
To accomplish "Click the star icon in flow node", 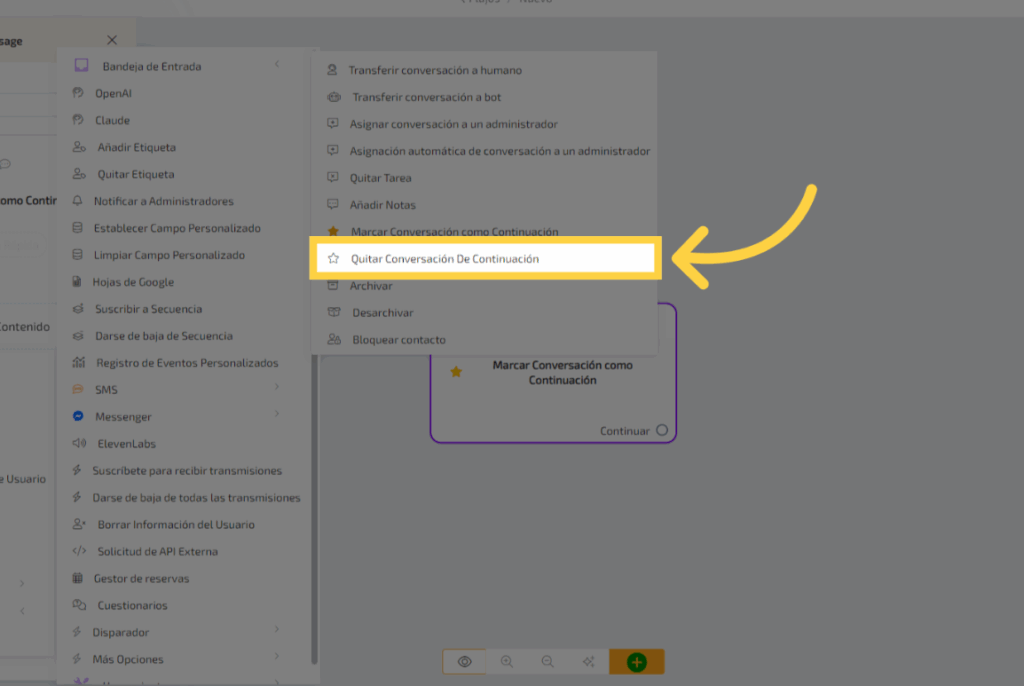I will [456, 372].
